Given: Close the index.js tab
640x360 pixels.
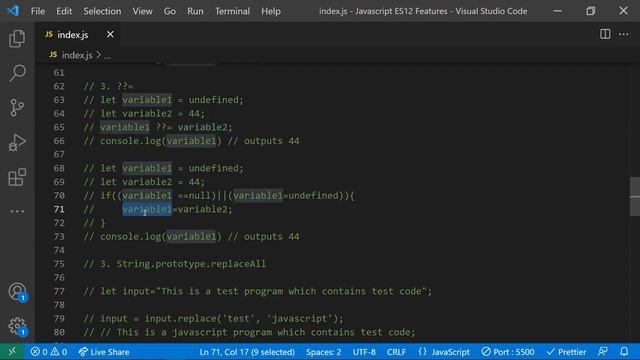Looking at the screenshot, I should [x=110, y=34].
